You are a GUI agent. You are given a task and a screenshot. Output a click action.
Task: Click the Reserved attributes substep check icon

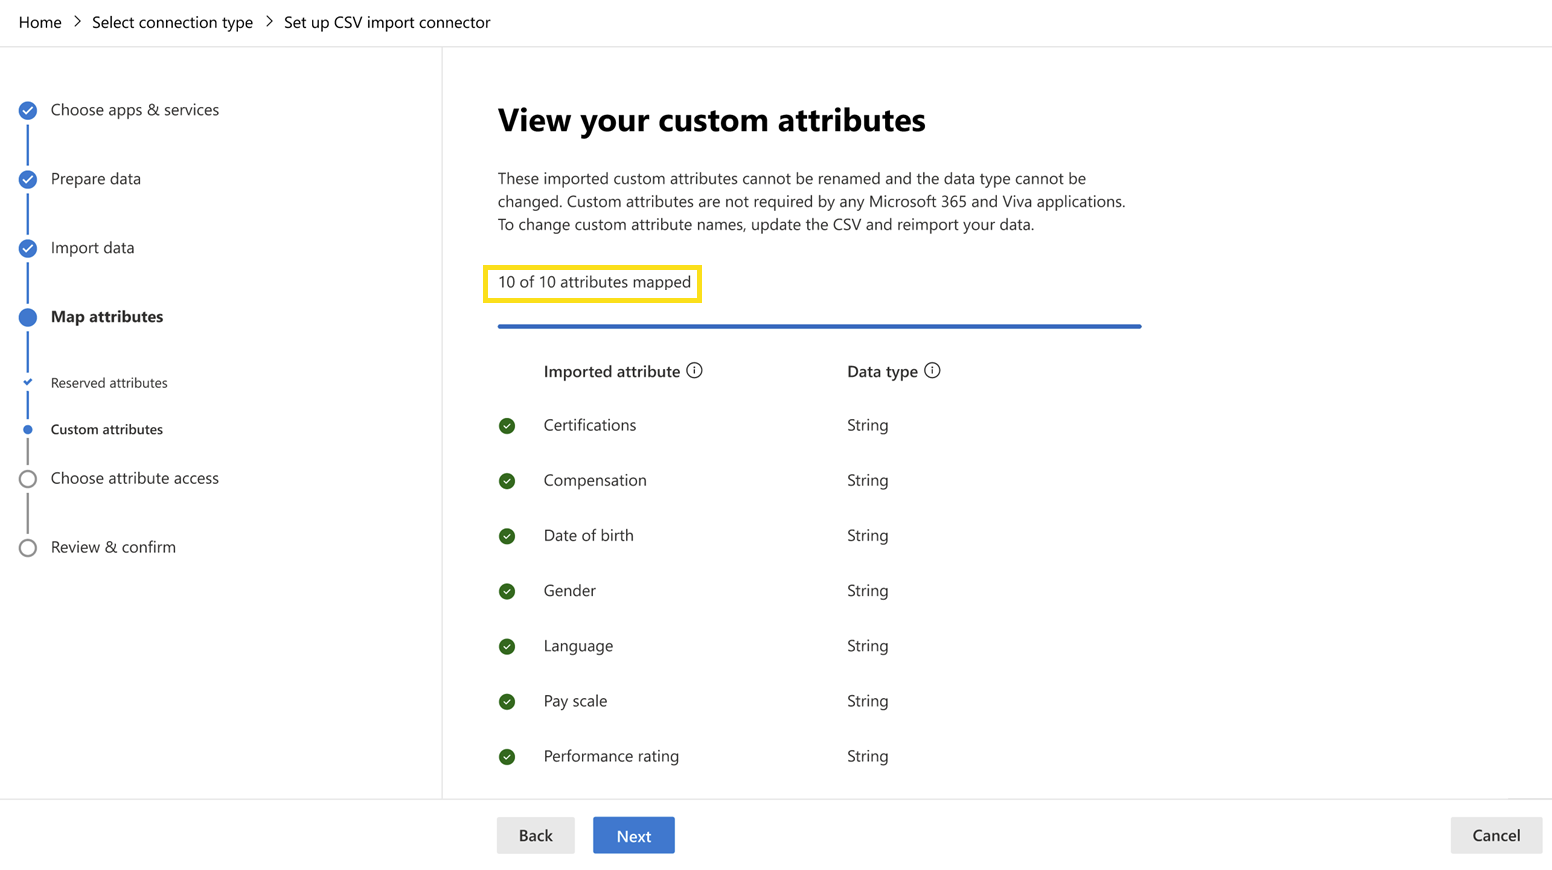pos(28,382)
